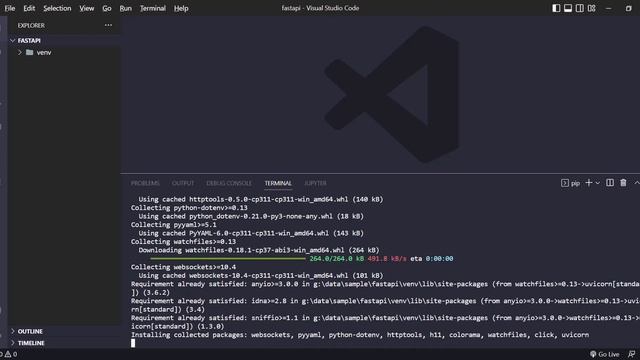Viewport: 640px width, 360px height.
Task: Click 'Collecting watchfiles>=0.13' terminal line
Action: tap(183, 242)
